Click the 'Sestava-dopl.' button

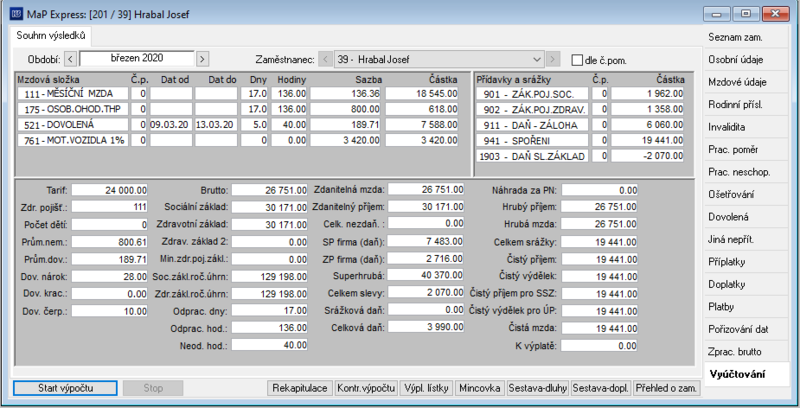pyautogui.click(x=601, y=388)
